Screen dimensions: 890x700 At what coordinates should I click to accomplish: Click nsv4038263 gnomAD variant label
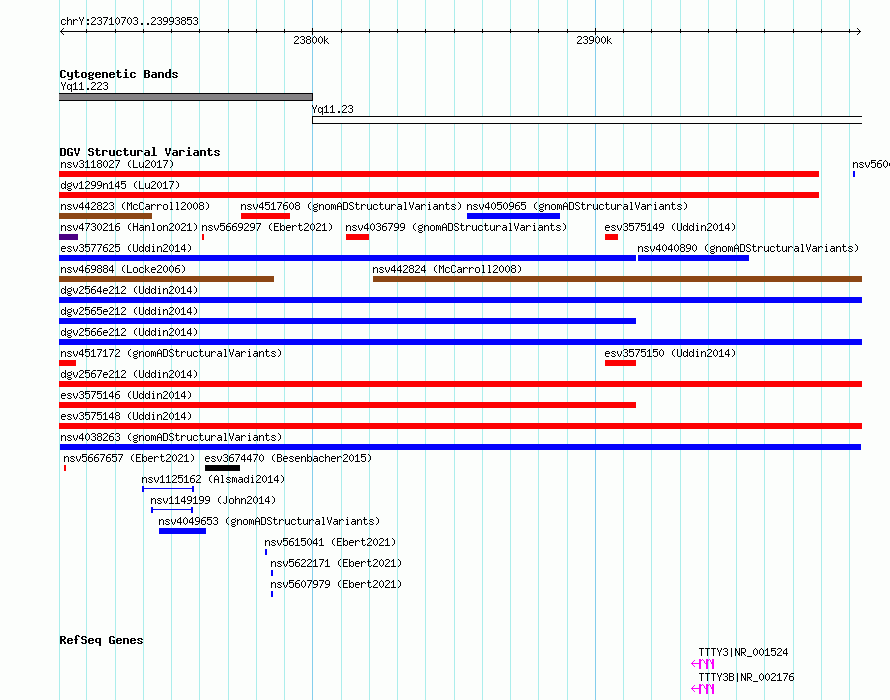tap(171, 437)
